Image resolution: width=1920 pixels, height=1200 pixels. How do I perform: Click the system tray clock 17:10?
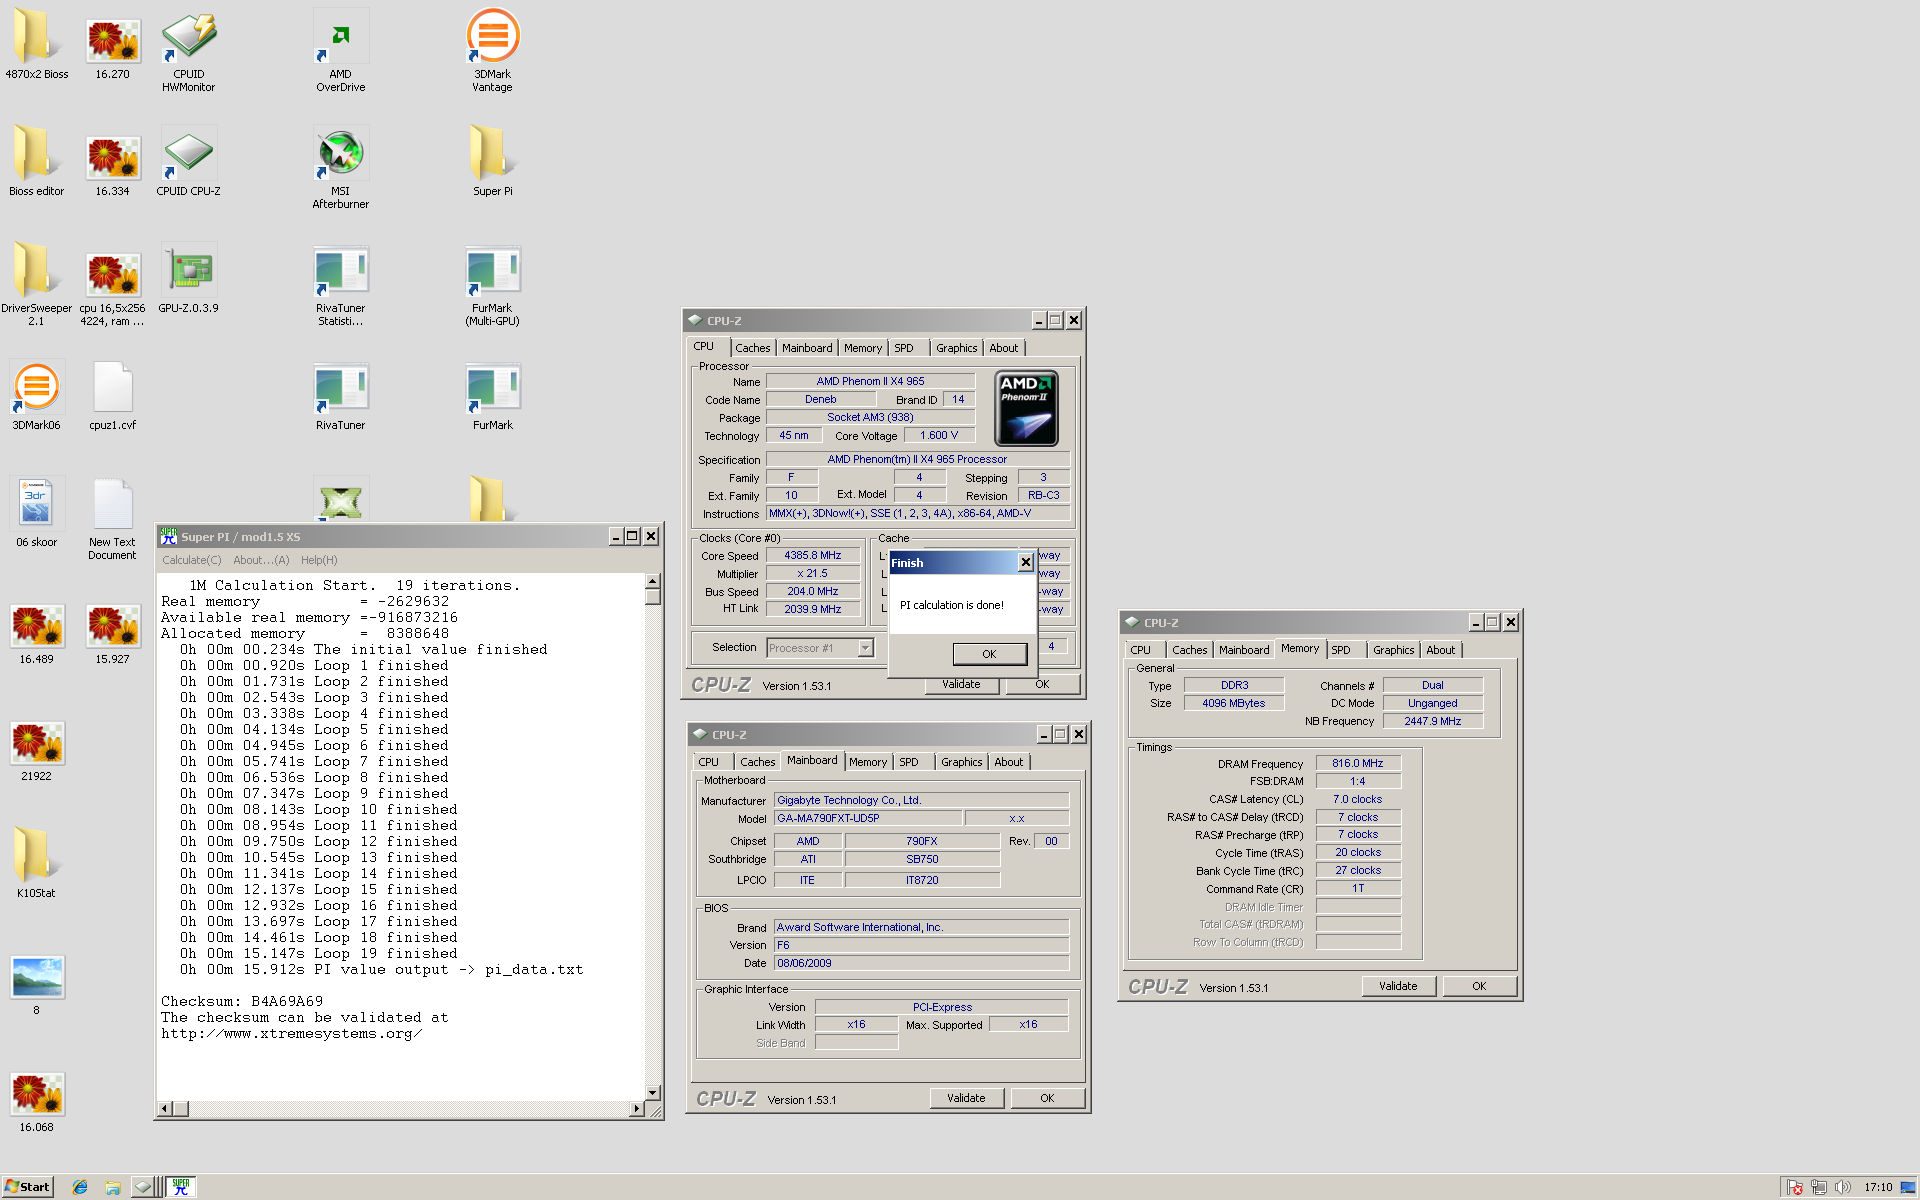[x=1878, y=1188]
